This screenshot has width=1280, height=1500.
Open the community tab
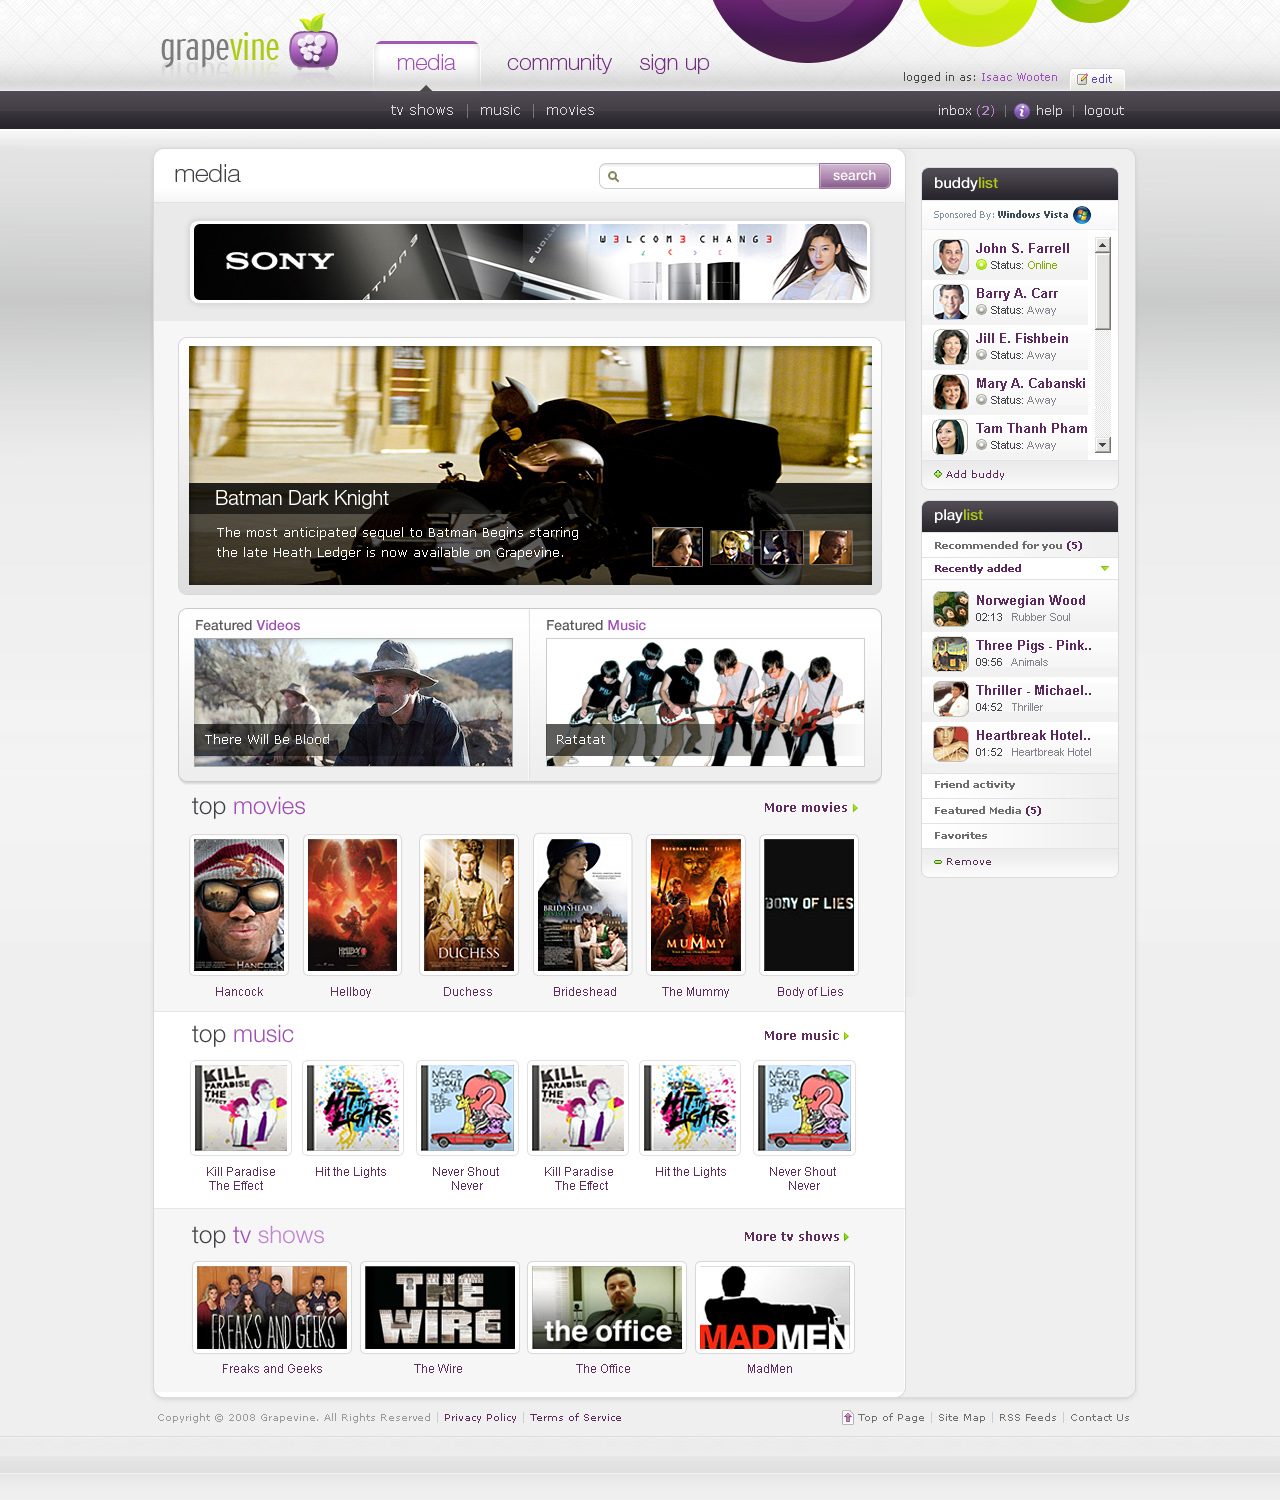click(559, 63)
